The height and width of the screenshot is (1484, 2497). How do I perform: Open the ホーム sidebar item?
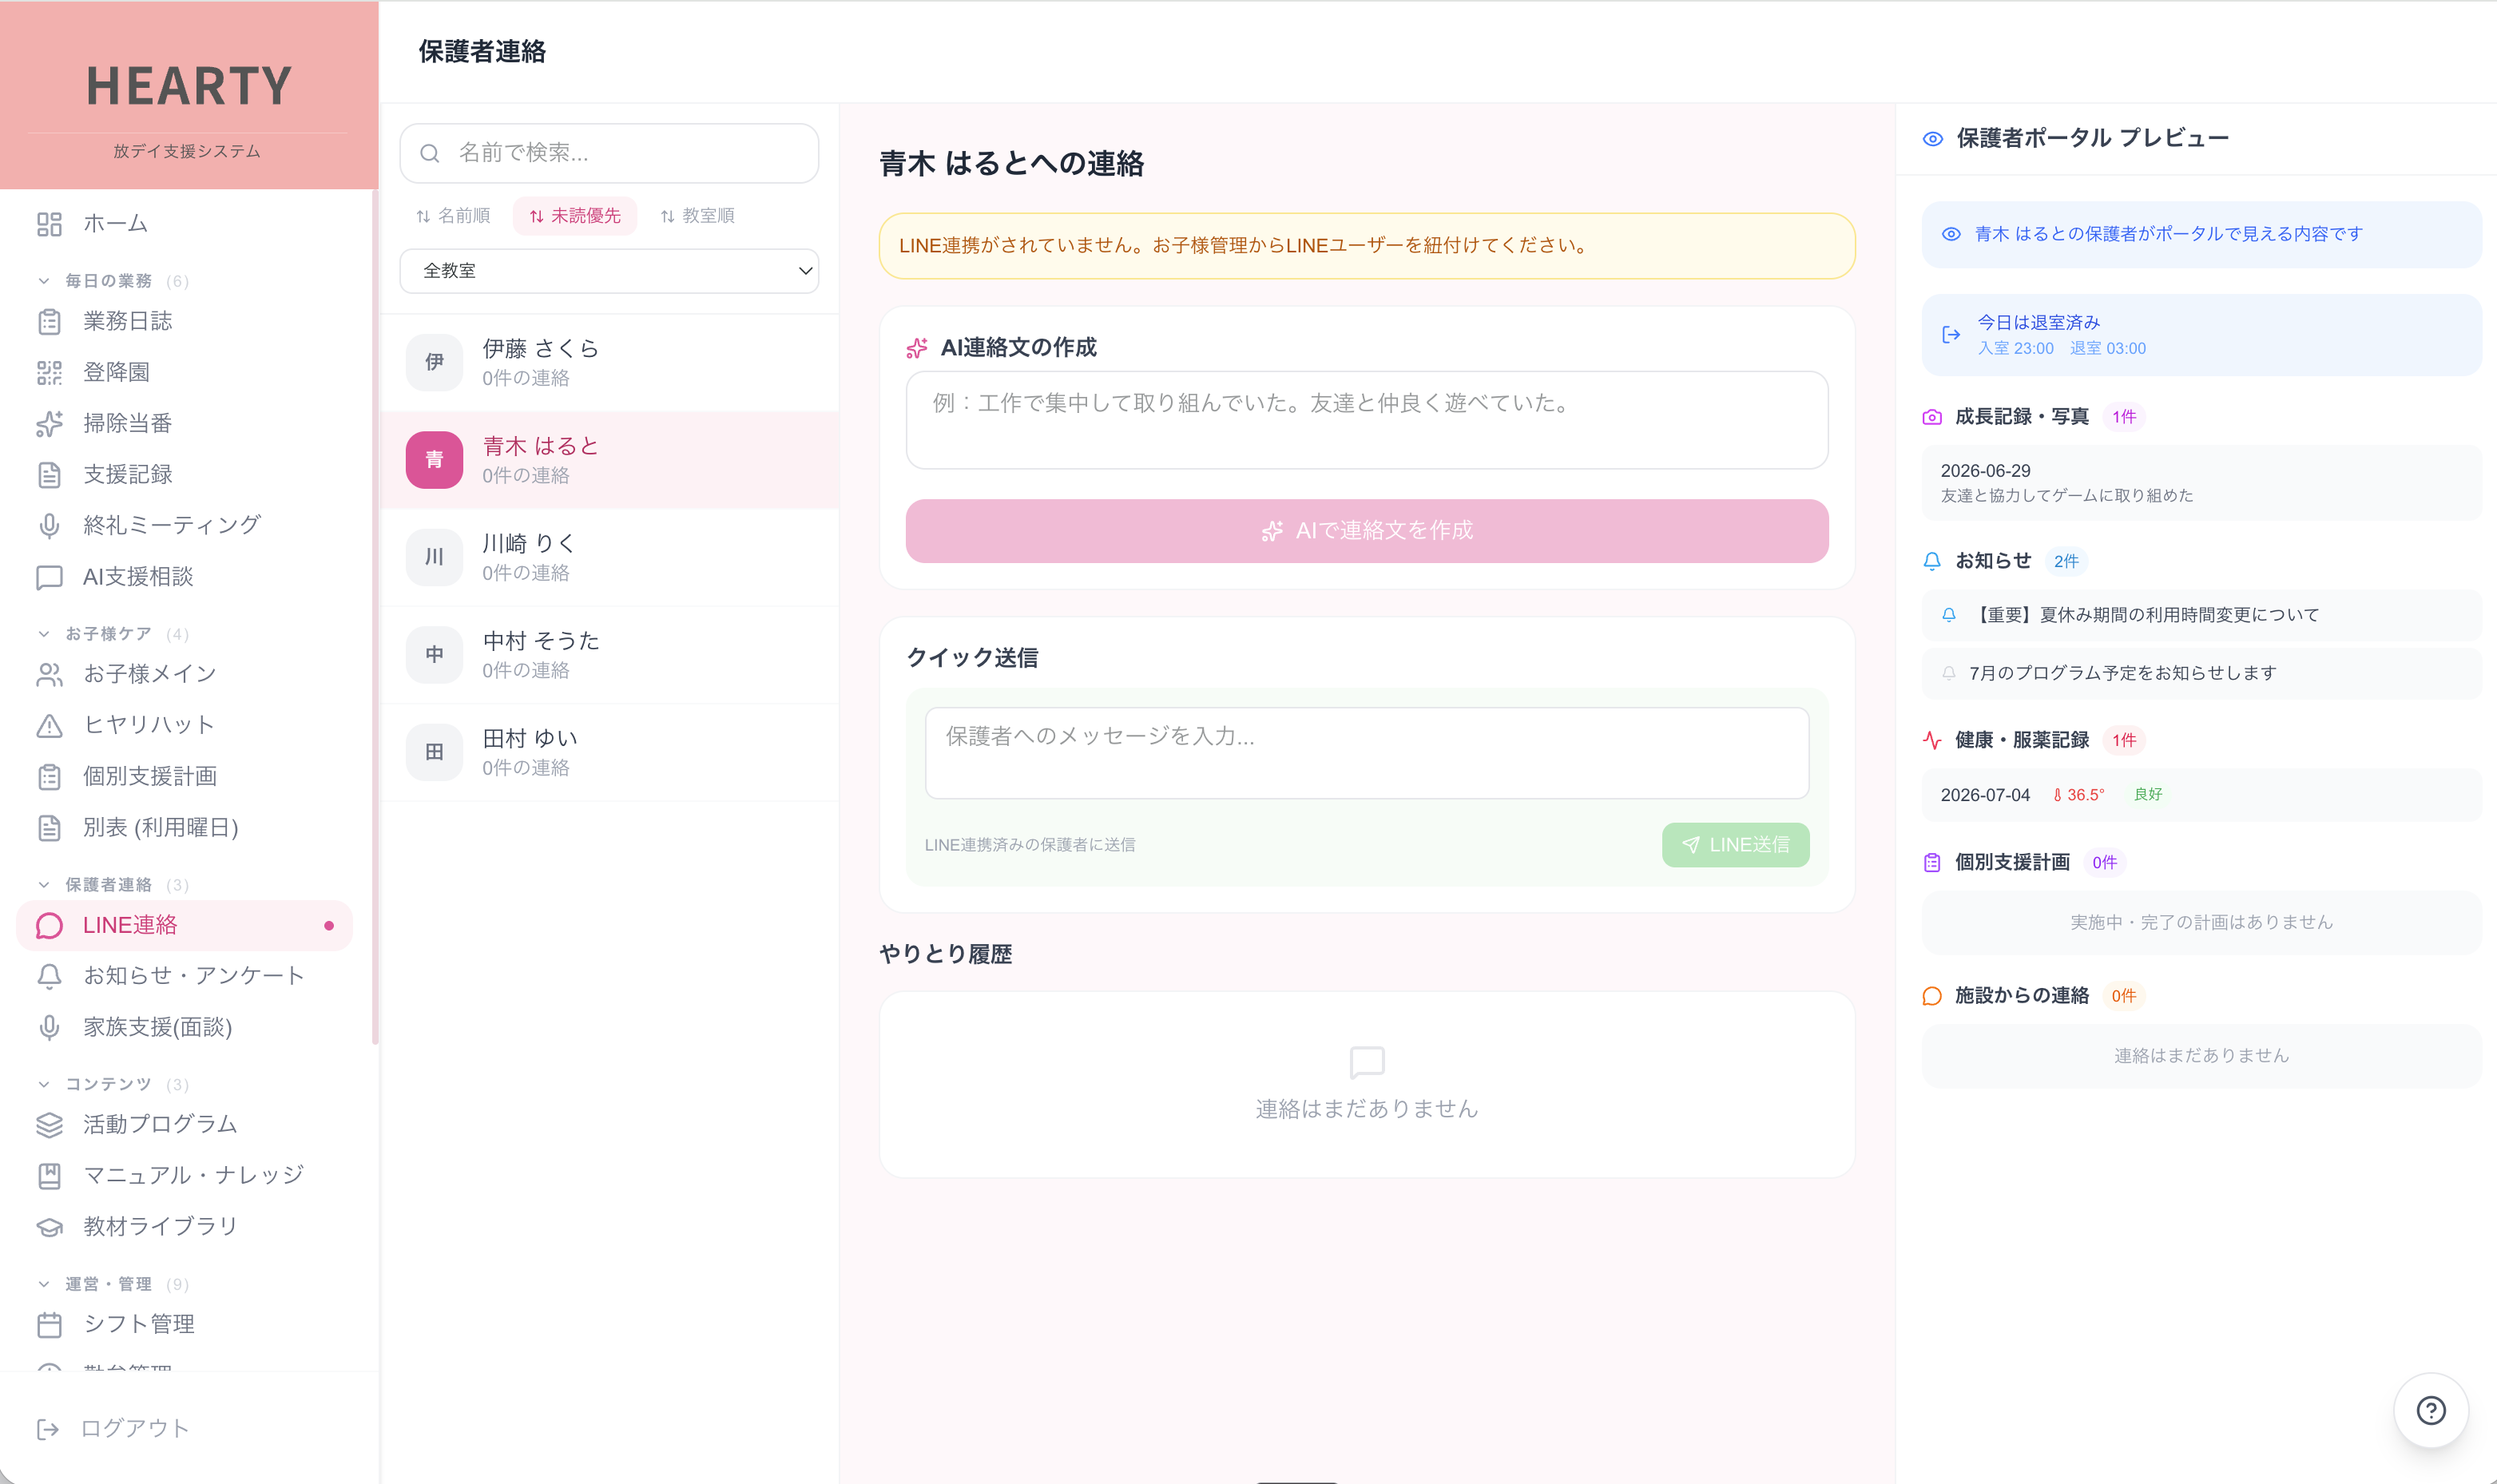coord(185,224)
